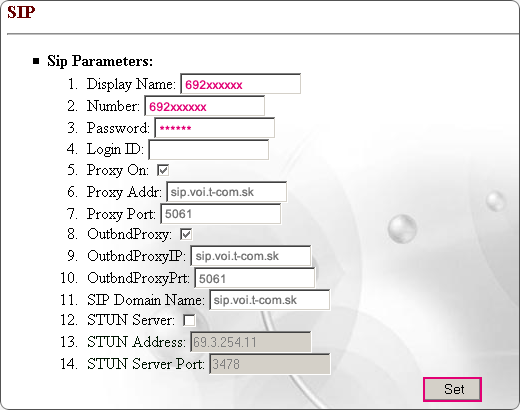Image resolution: width=520 pixels, height=410 pixels.
Task: Focus the empty Login ID field
Action: point(208,150)
